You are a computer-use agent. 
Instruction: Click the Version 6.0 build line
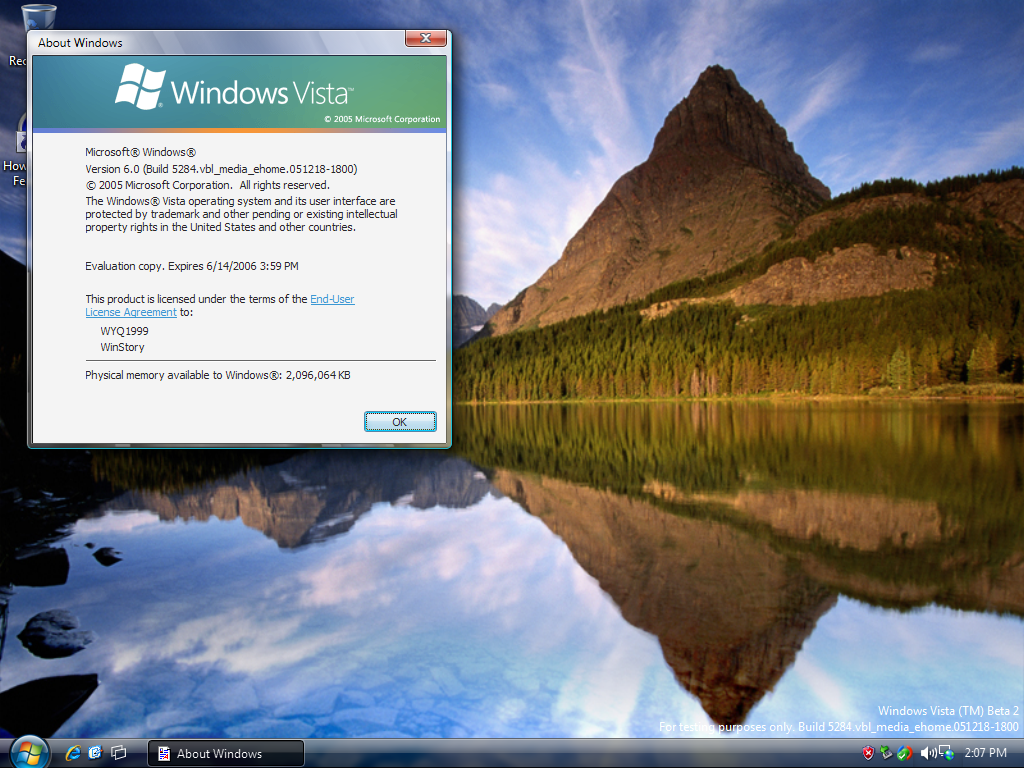click(221, 168)
